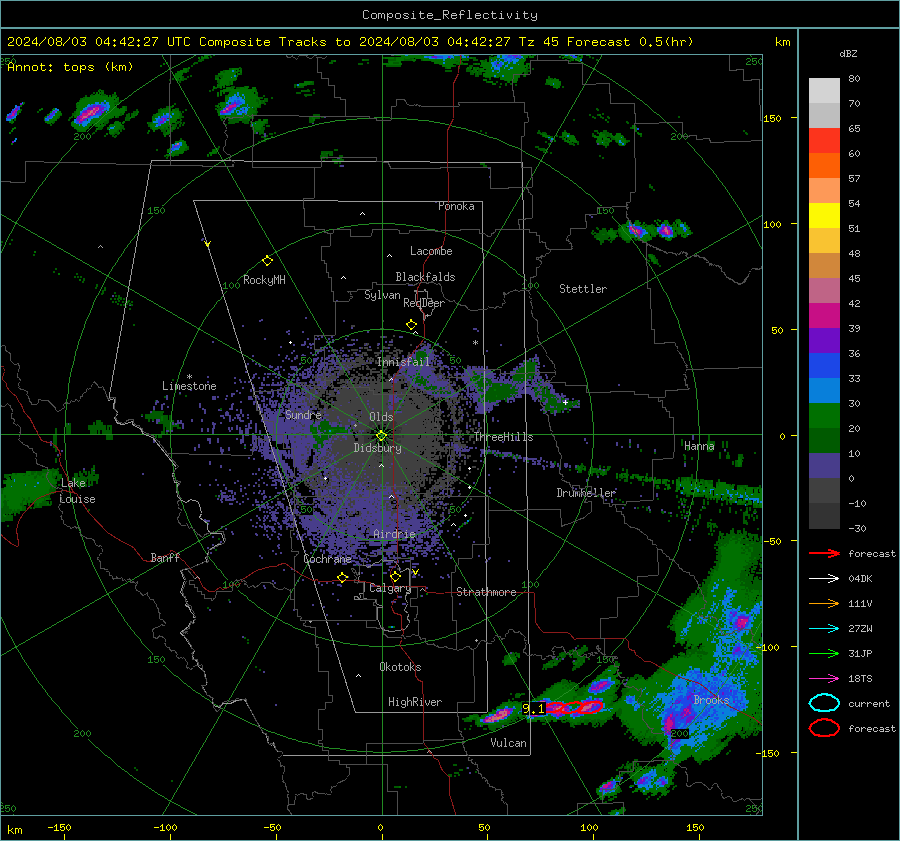Click the cyan current ellipse legend icon
Viewport: 900px width, 841px height.
click(x=824, y=703)
